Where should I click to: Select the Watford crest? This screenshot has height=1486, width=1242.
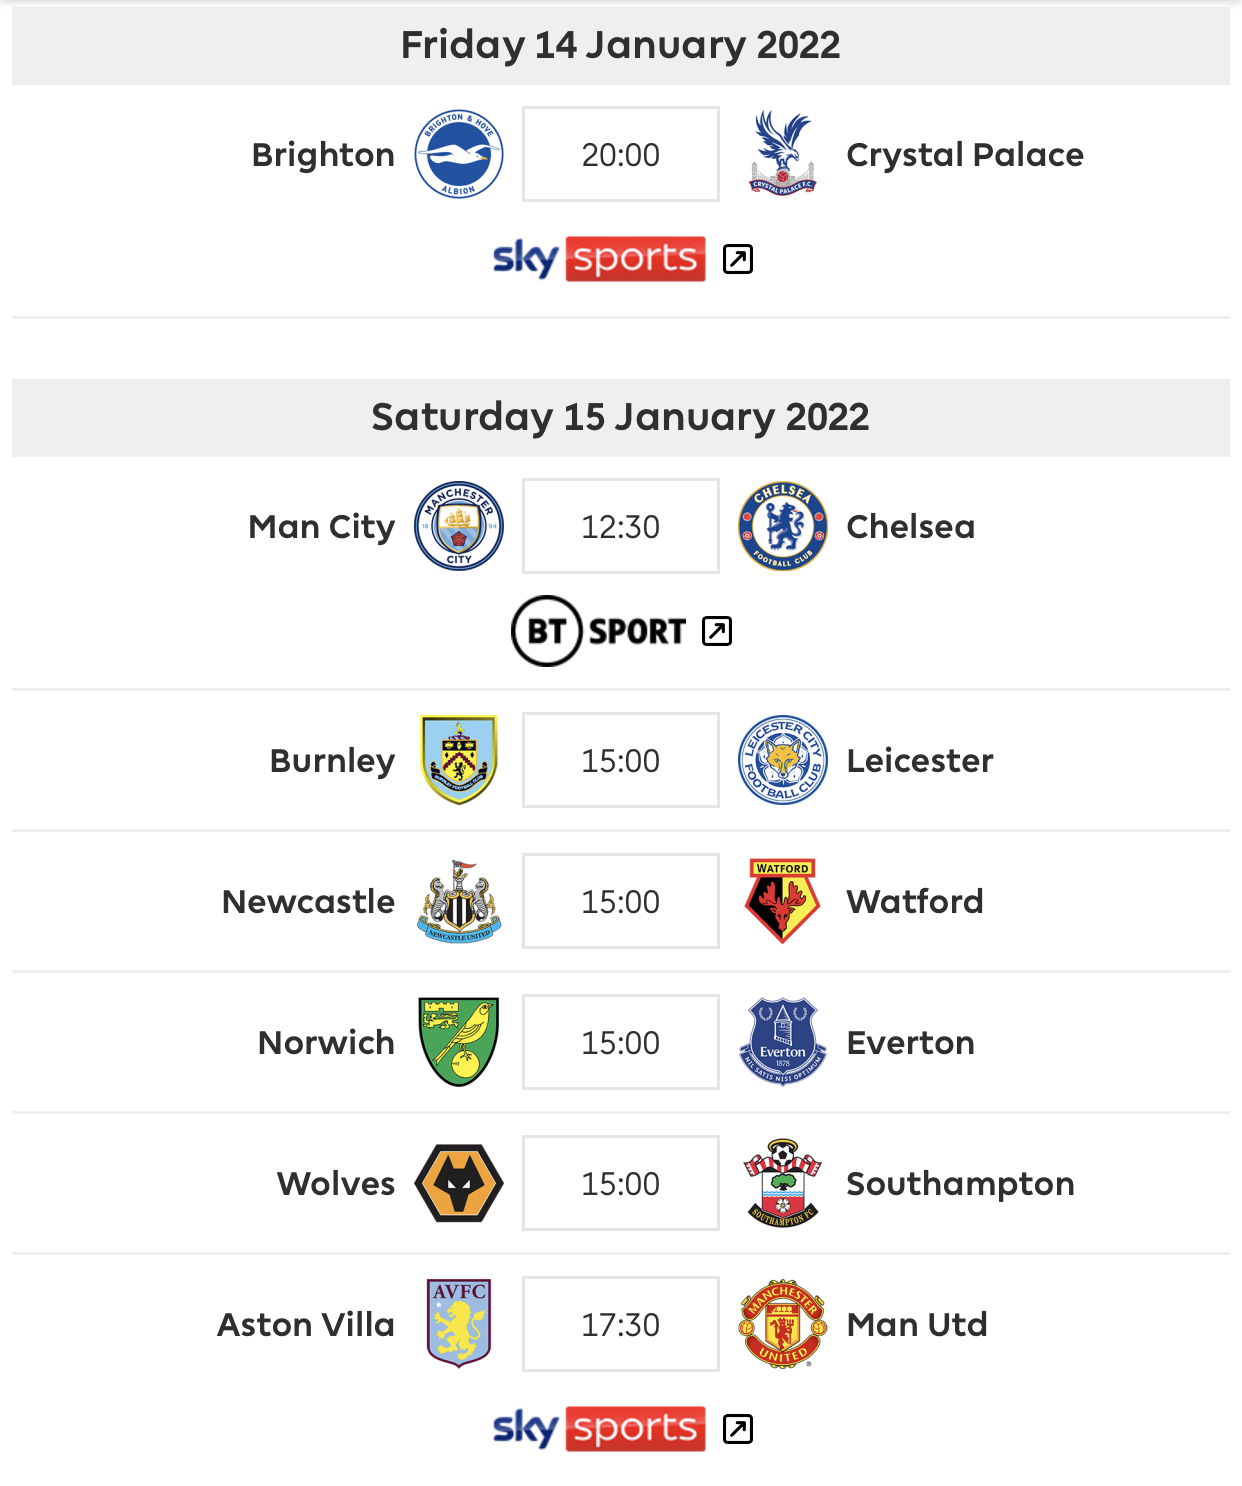(783, 901)
